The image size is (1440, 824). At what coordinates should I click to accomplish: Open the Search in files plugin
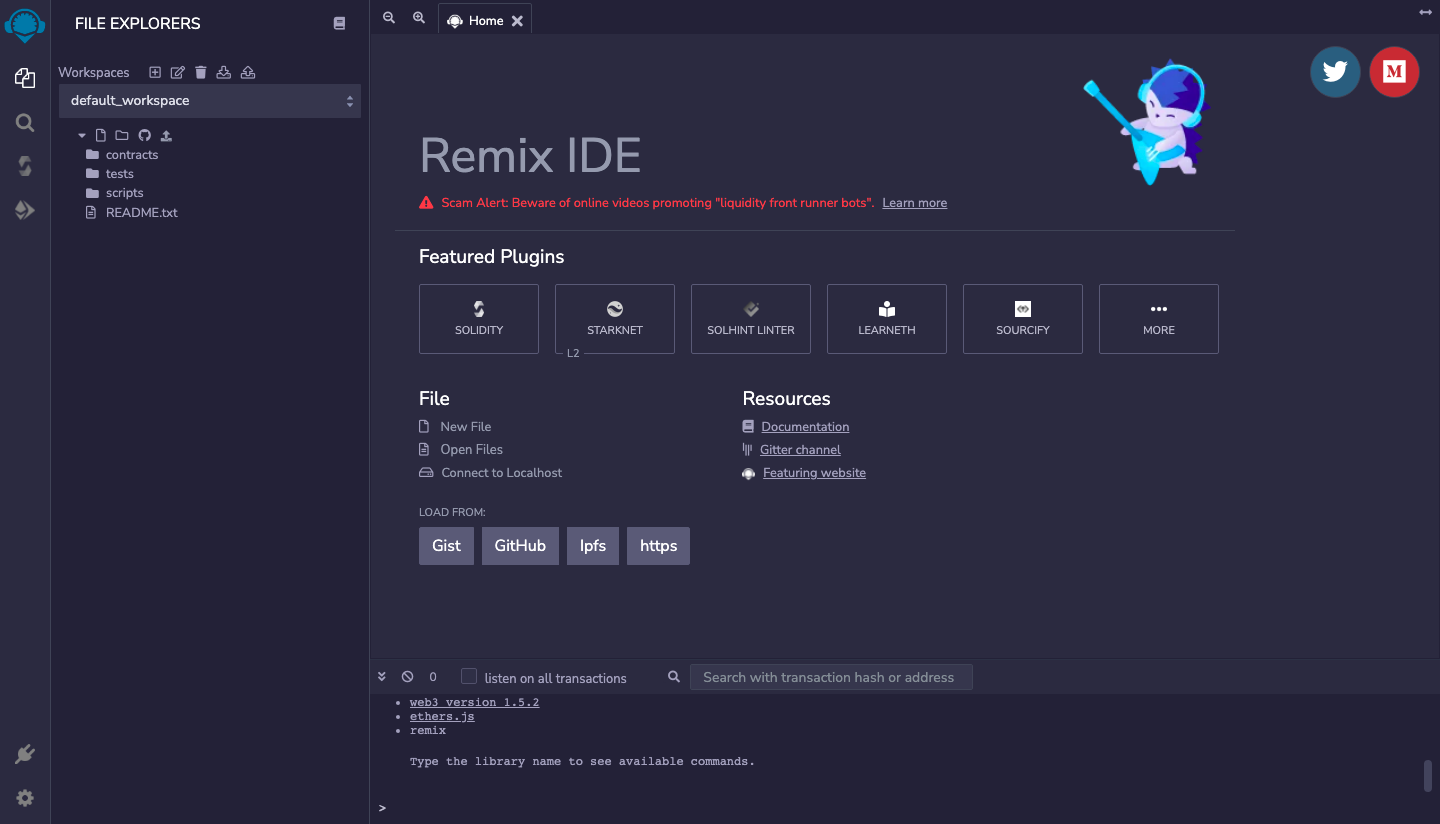coord(25,123)
